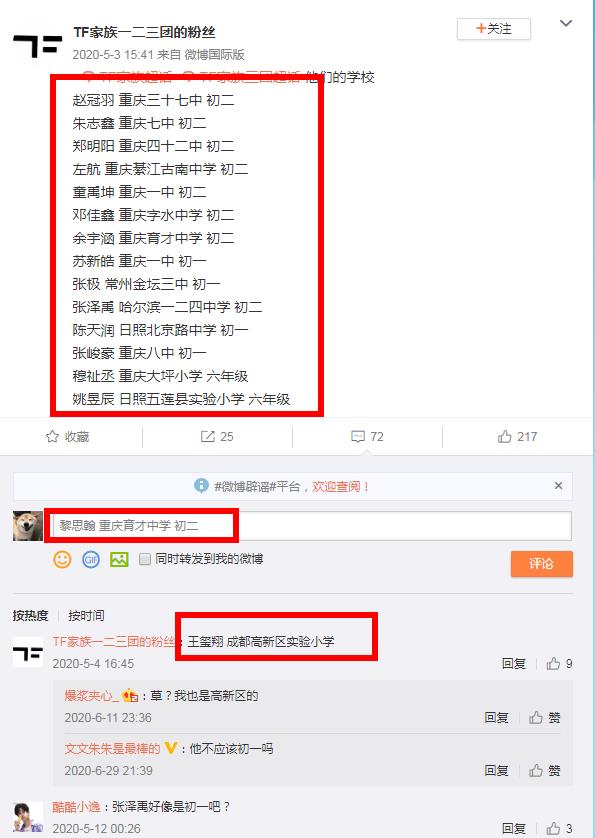
Task: Submit comment with orange 评论 button
Action: [x=542, y=564]
